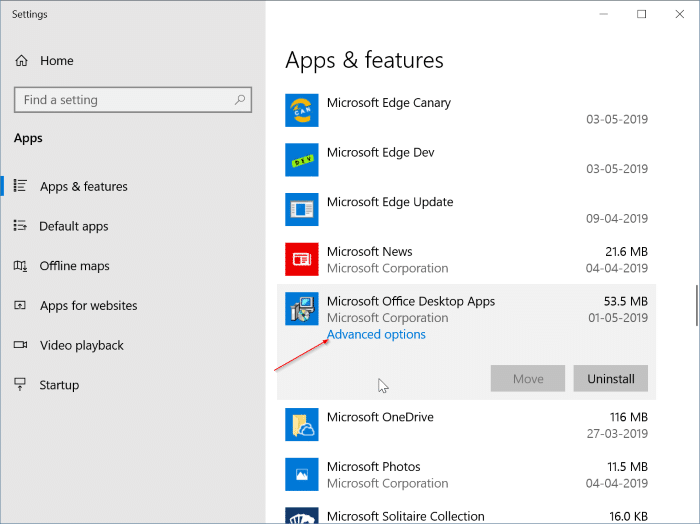The height and width of the screenshot is (524, 700).
Task: Maximize the Settings window
Action: pyautogui.click(x=642, y=14)
